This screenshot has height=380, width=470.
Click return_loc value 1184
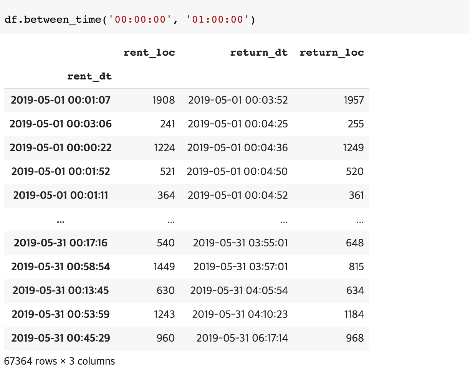point(354,314)
